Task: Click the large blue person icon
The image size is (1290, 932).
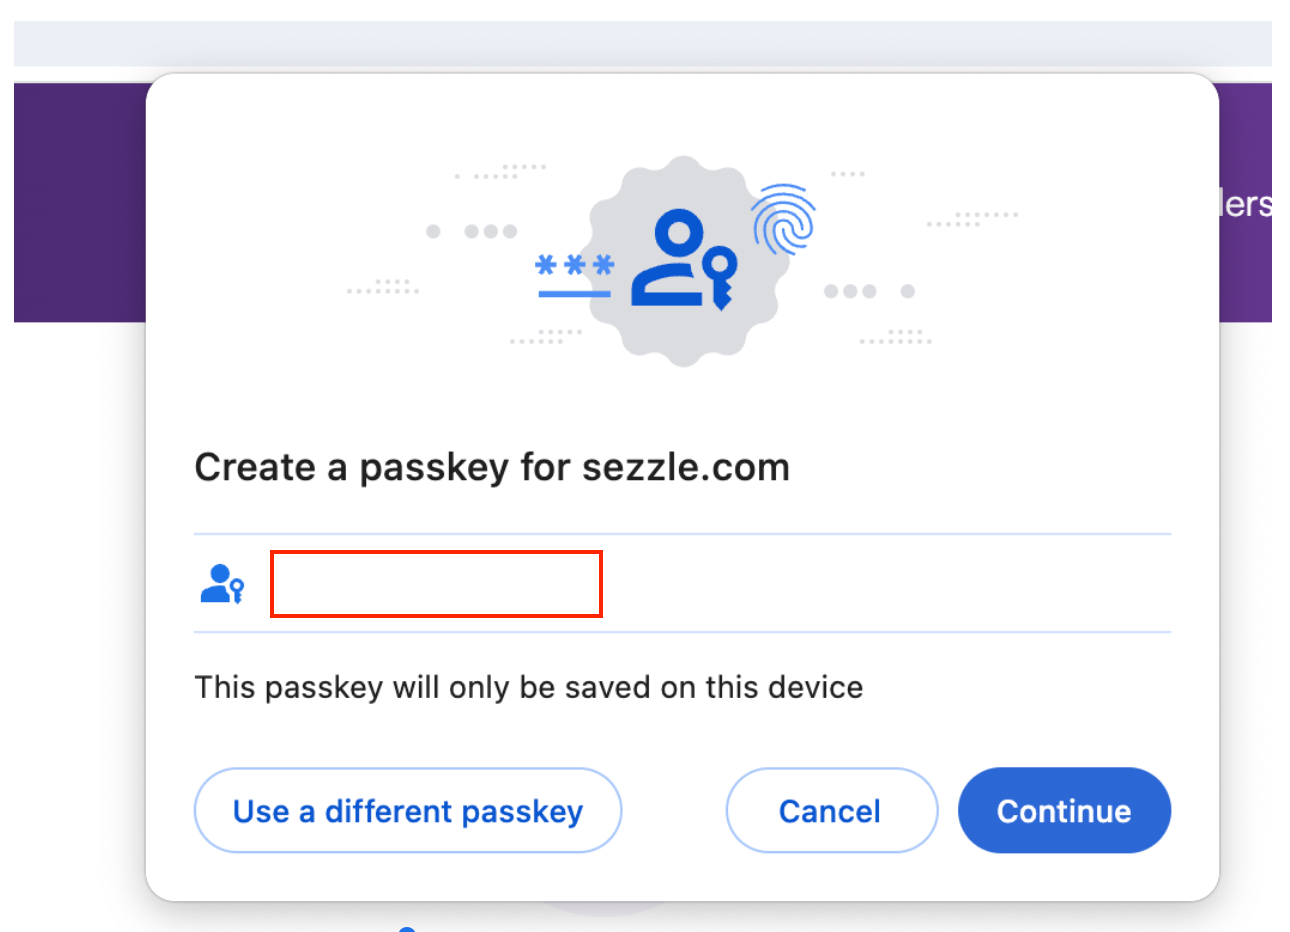Action: (670, 259)
